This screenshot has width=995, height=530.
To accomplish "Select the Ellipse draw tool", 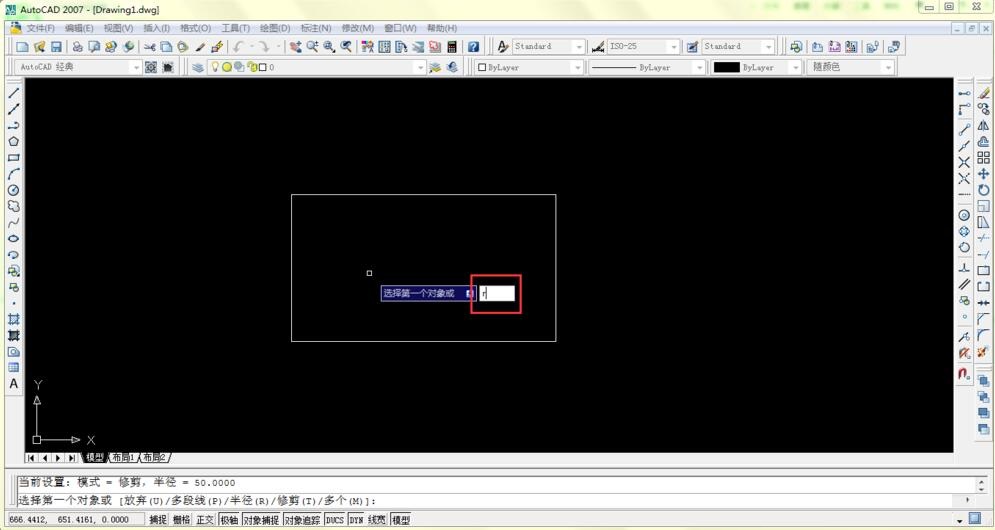I will [13, 239].
